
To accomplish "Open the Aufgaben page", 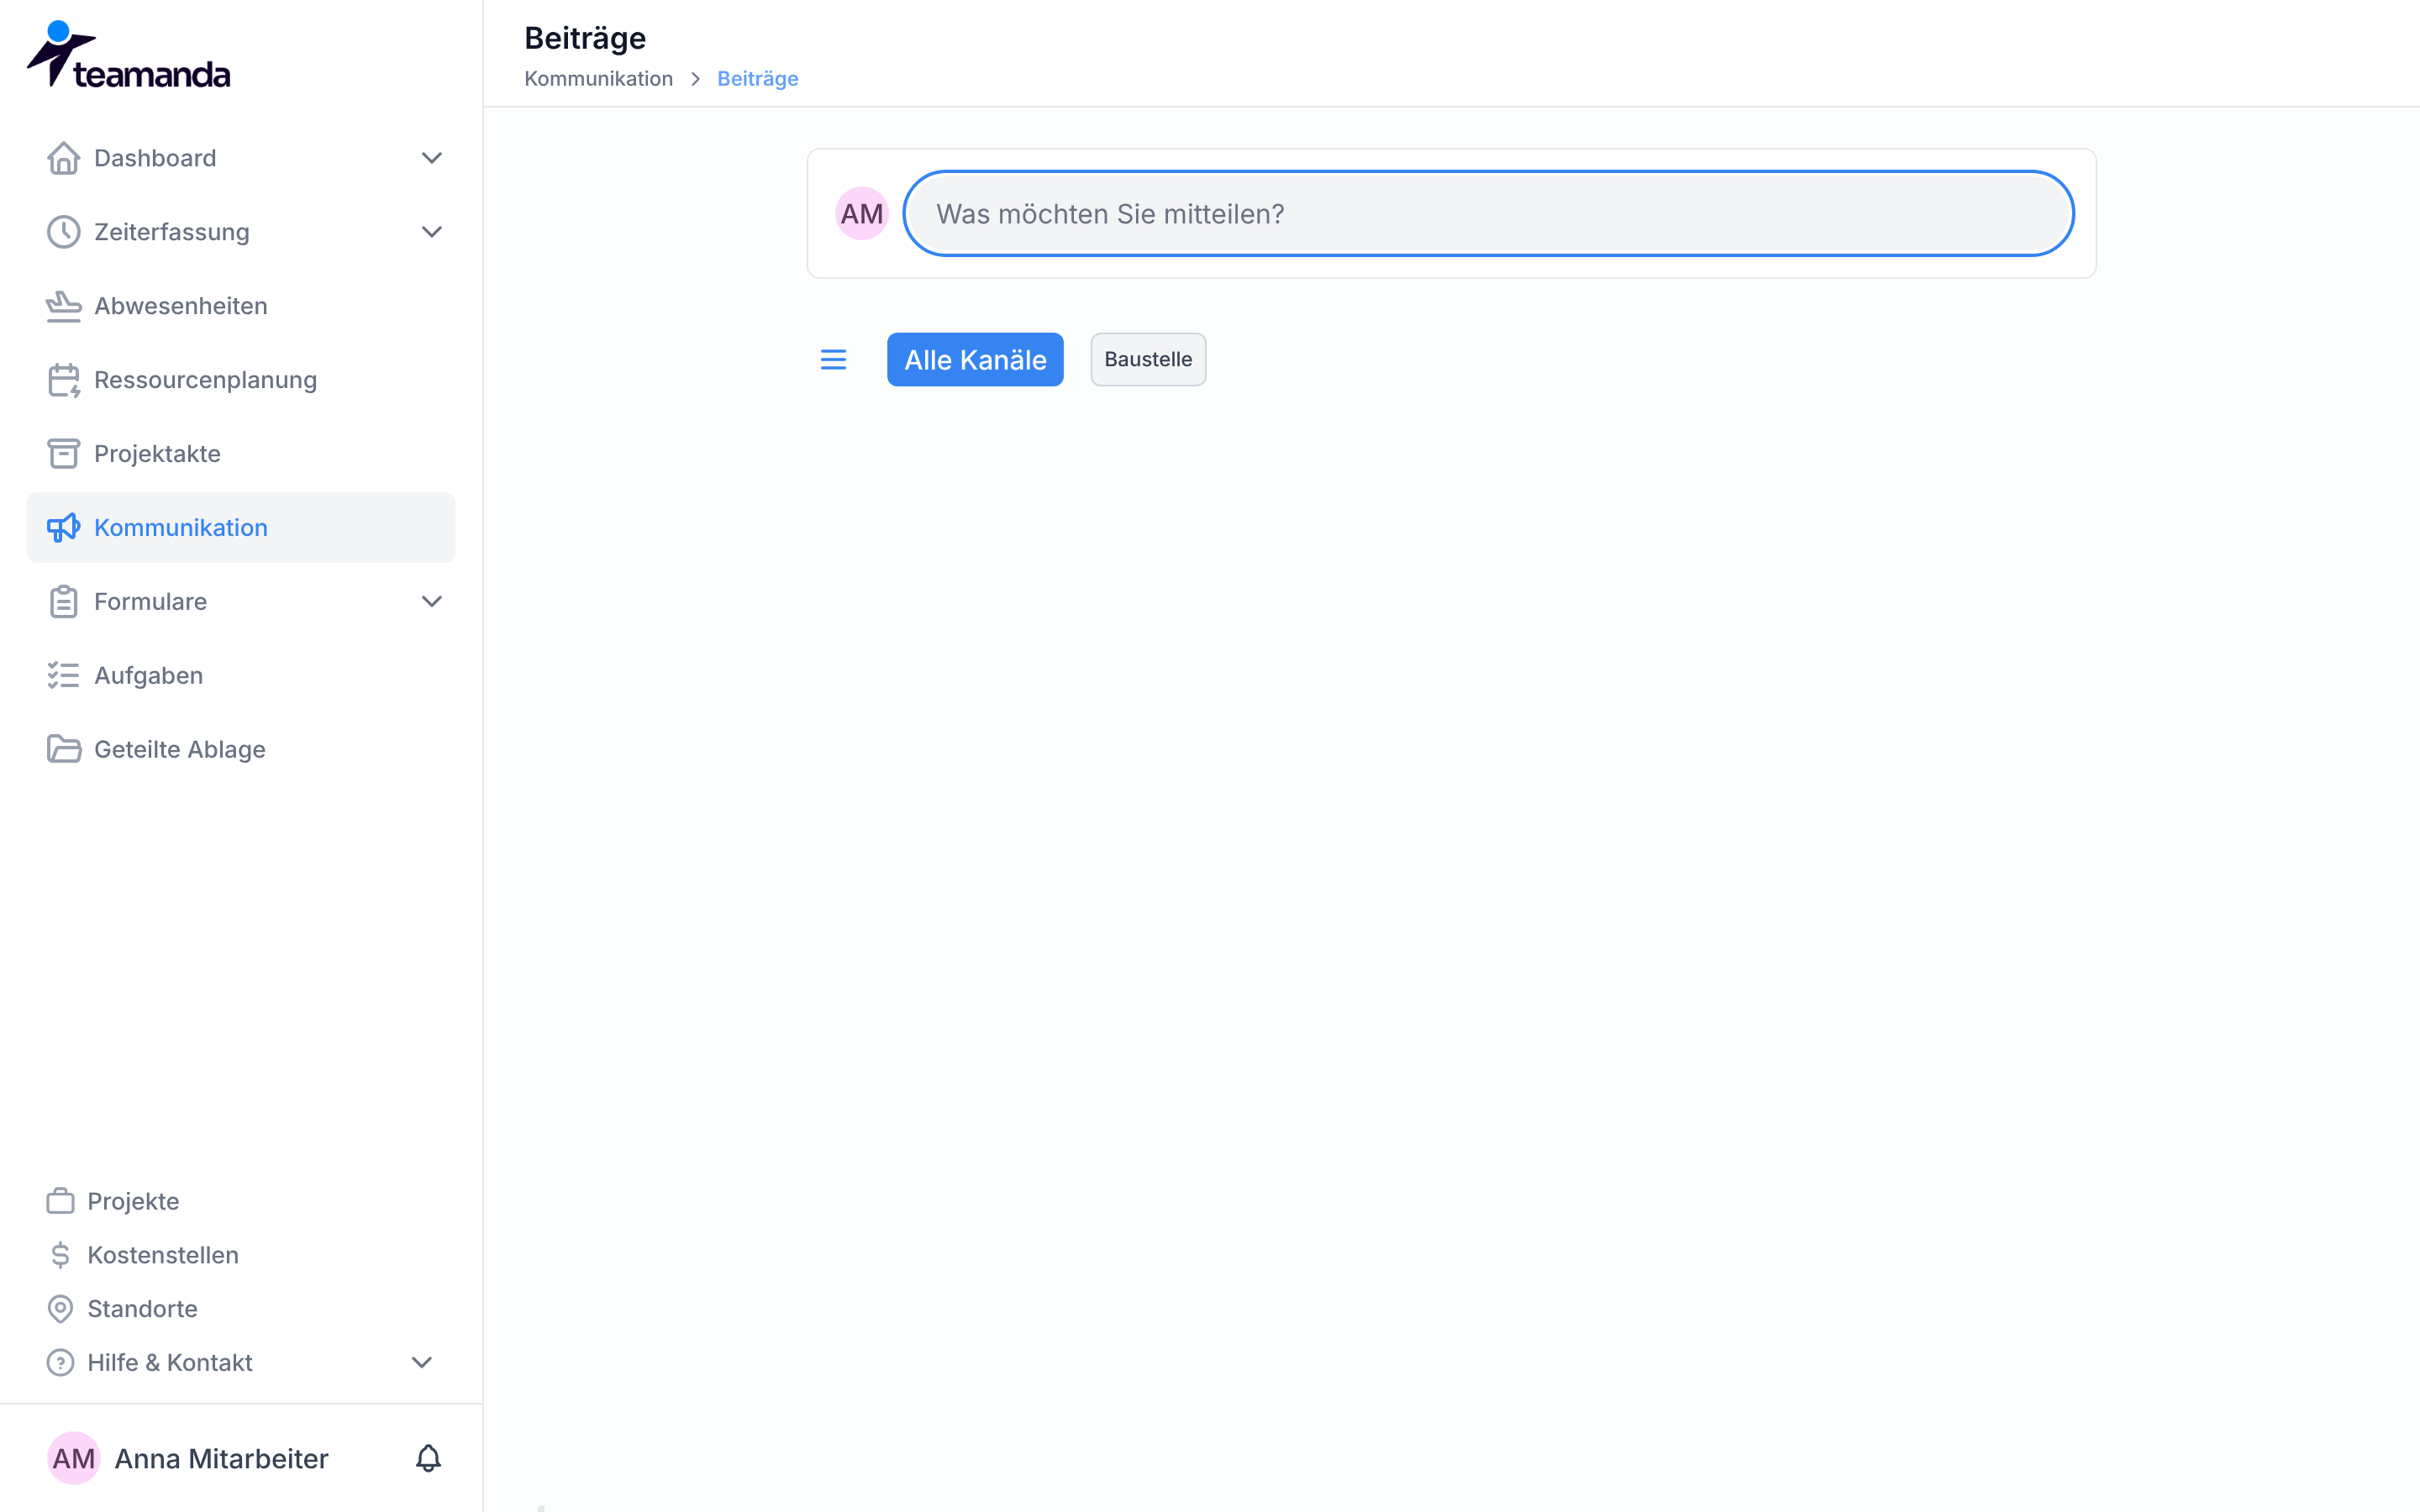I will pos(241,676).
